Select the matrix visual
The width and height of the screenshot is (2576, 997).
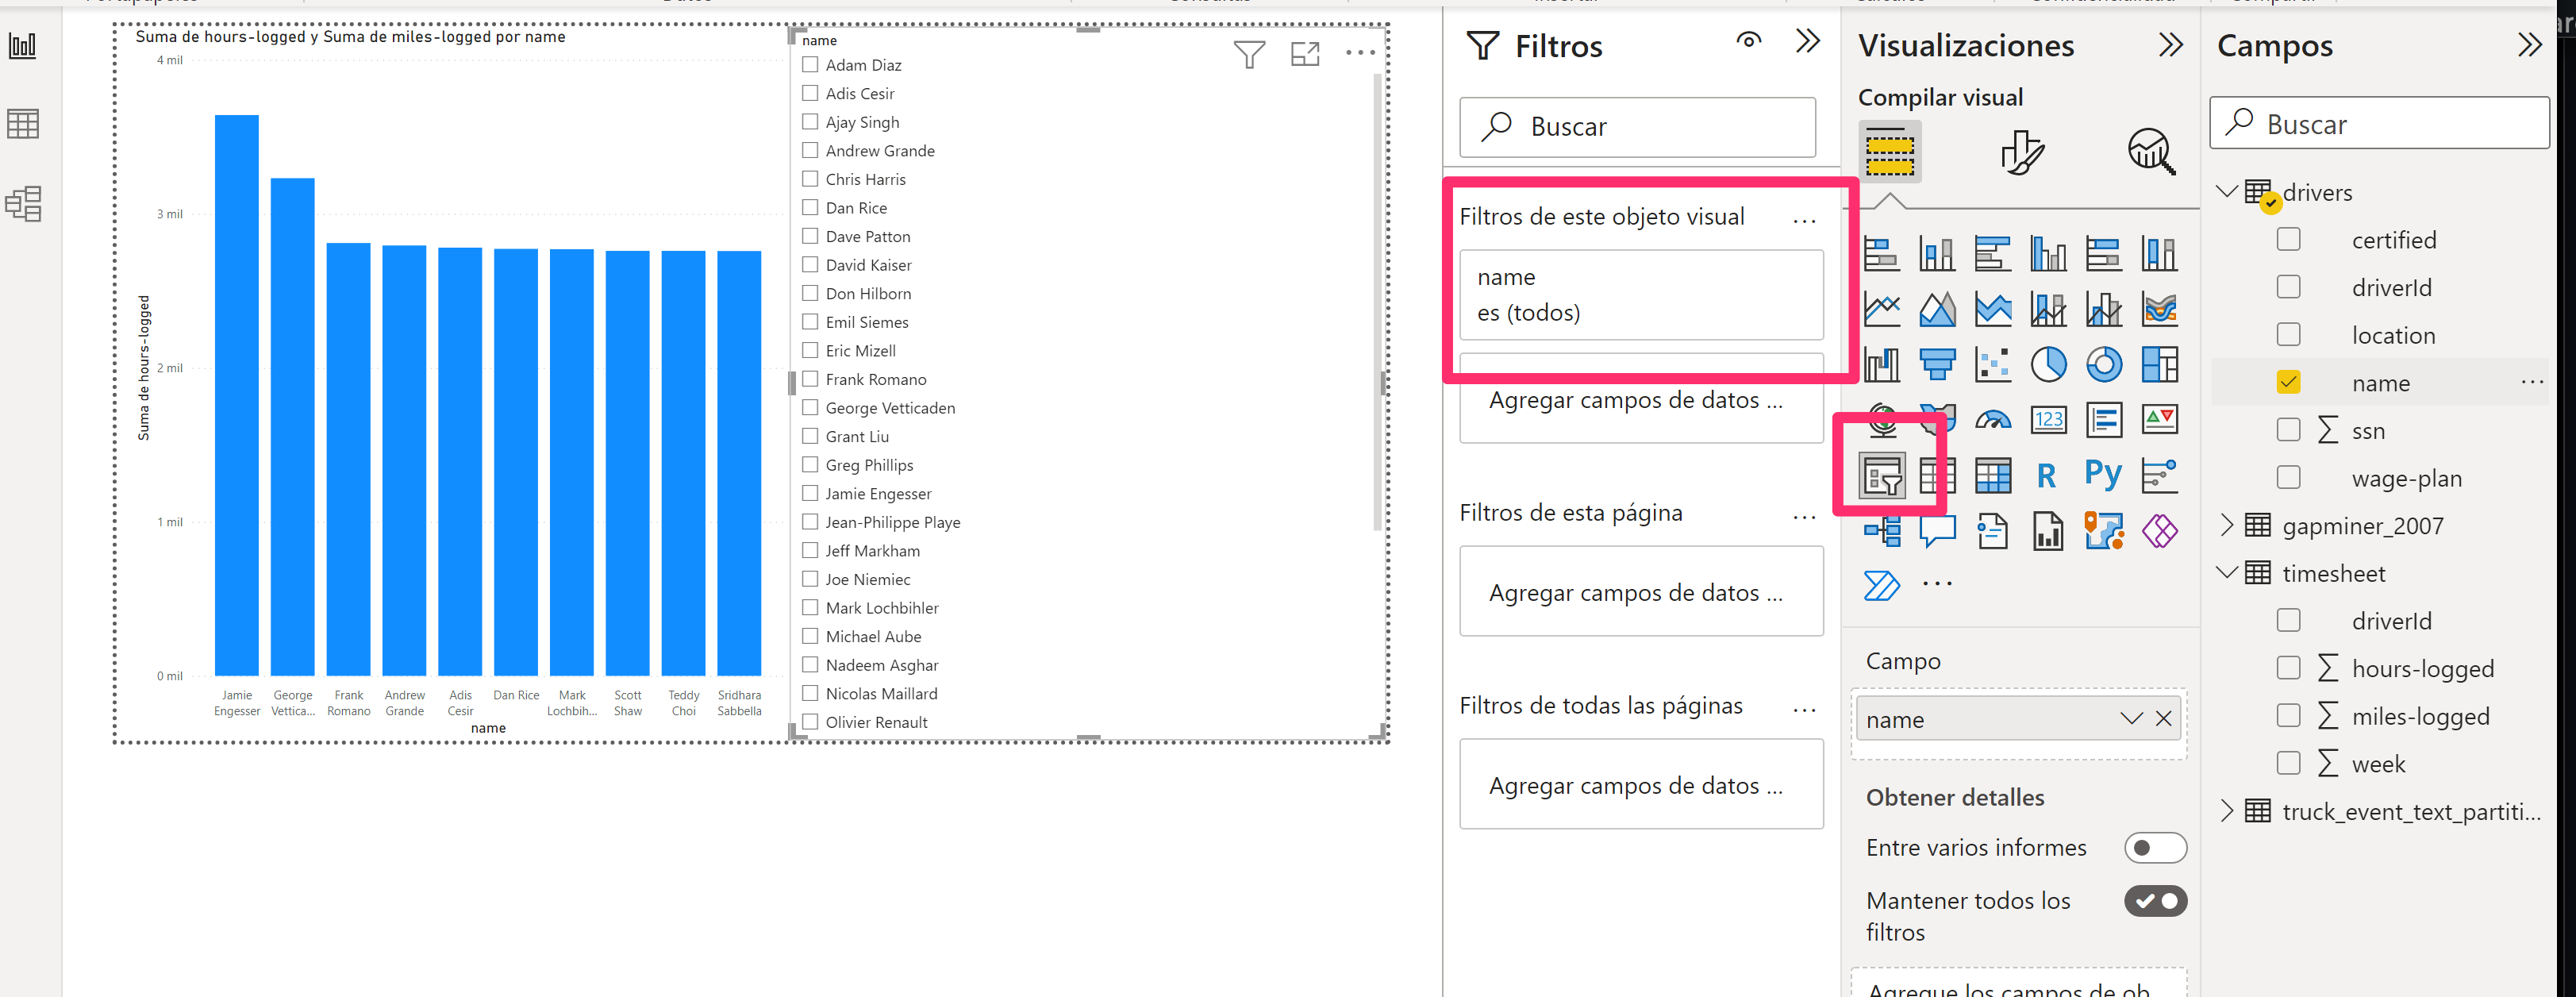[x=1993, y=476]
